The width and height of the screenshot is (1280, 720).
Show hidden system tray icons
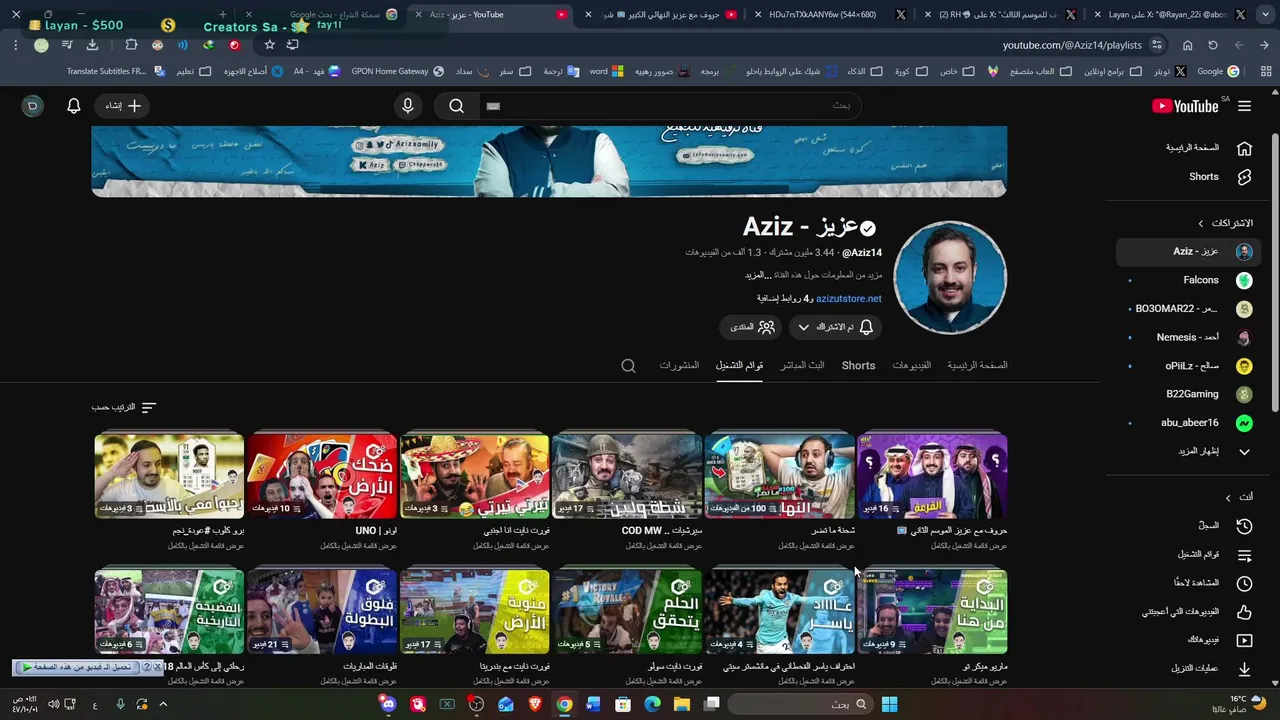(163, 704)
